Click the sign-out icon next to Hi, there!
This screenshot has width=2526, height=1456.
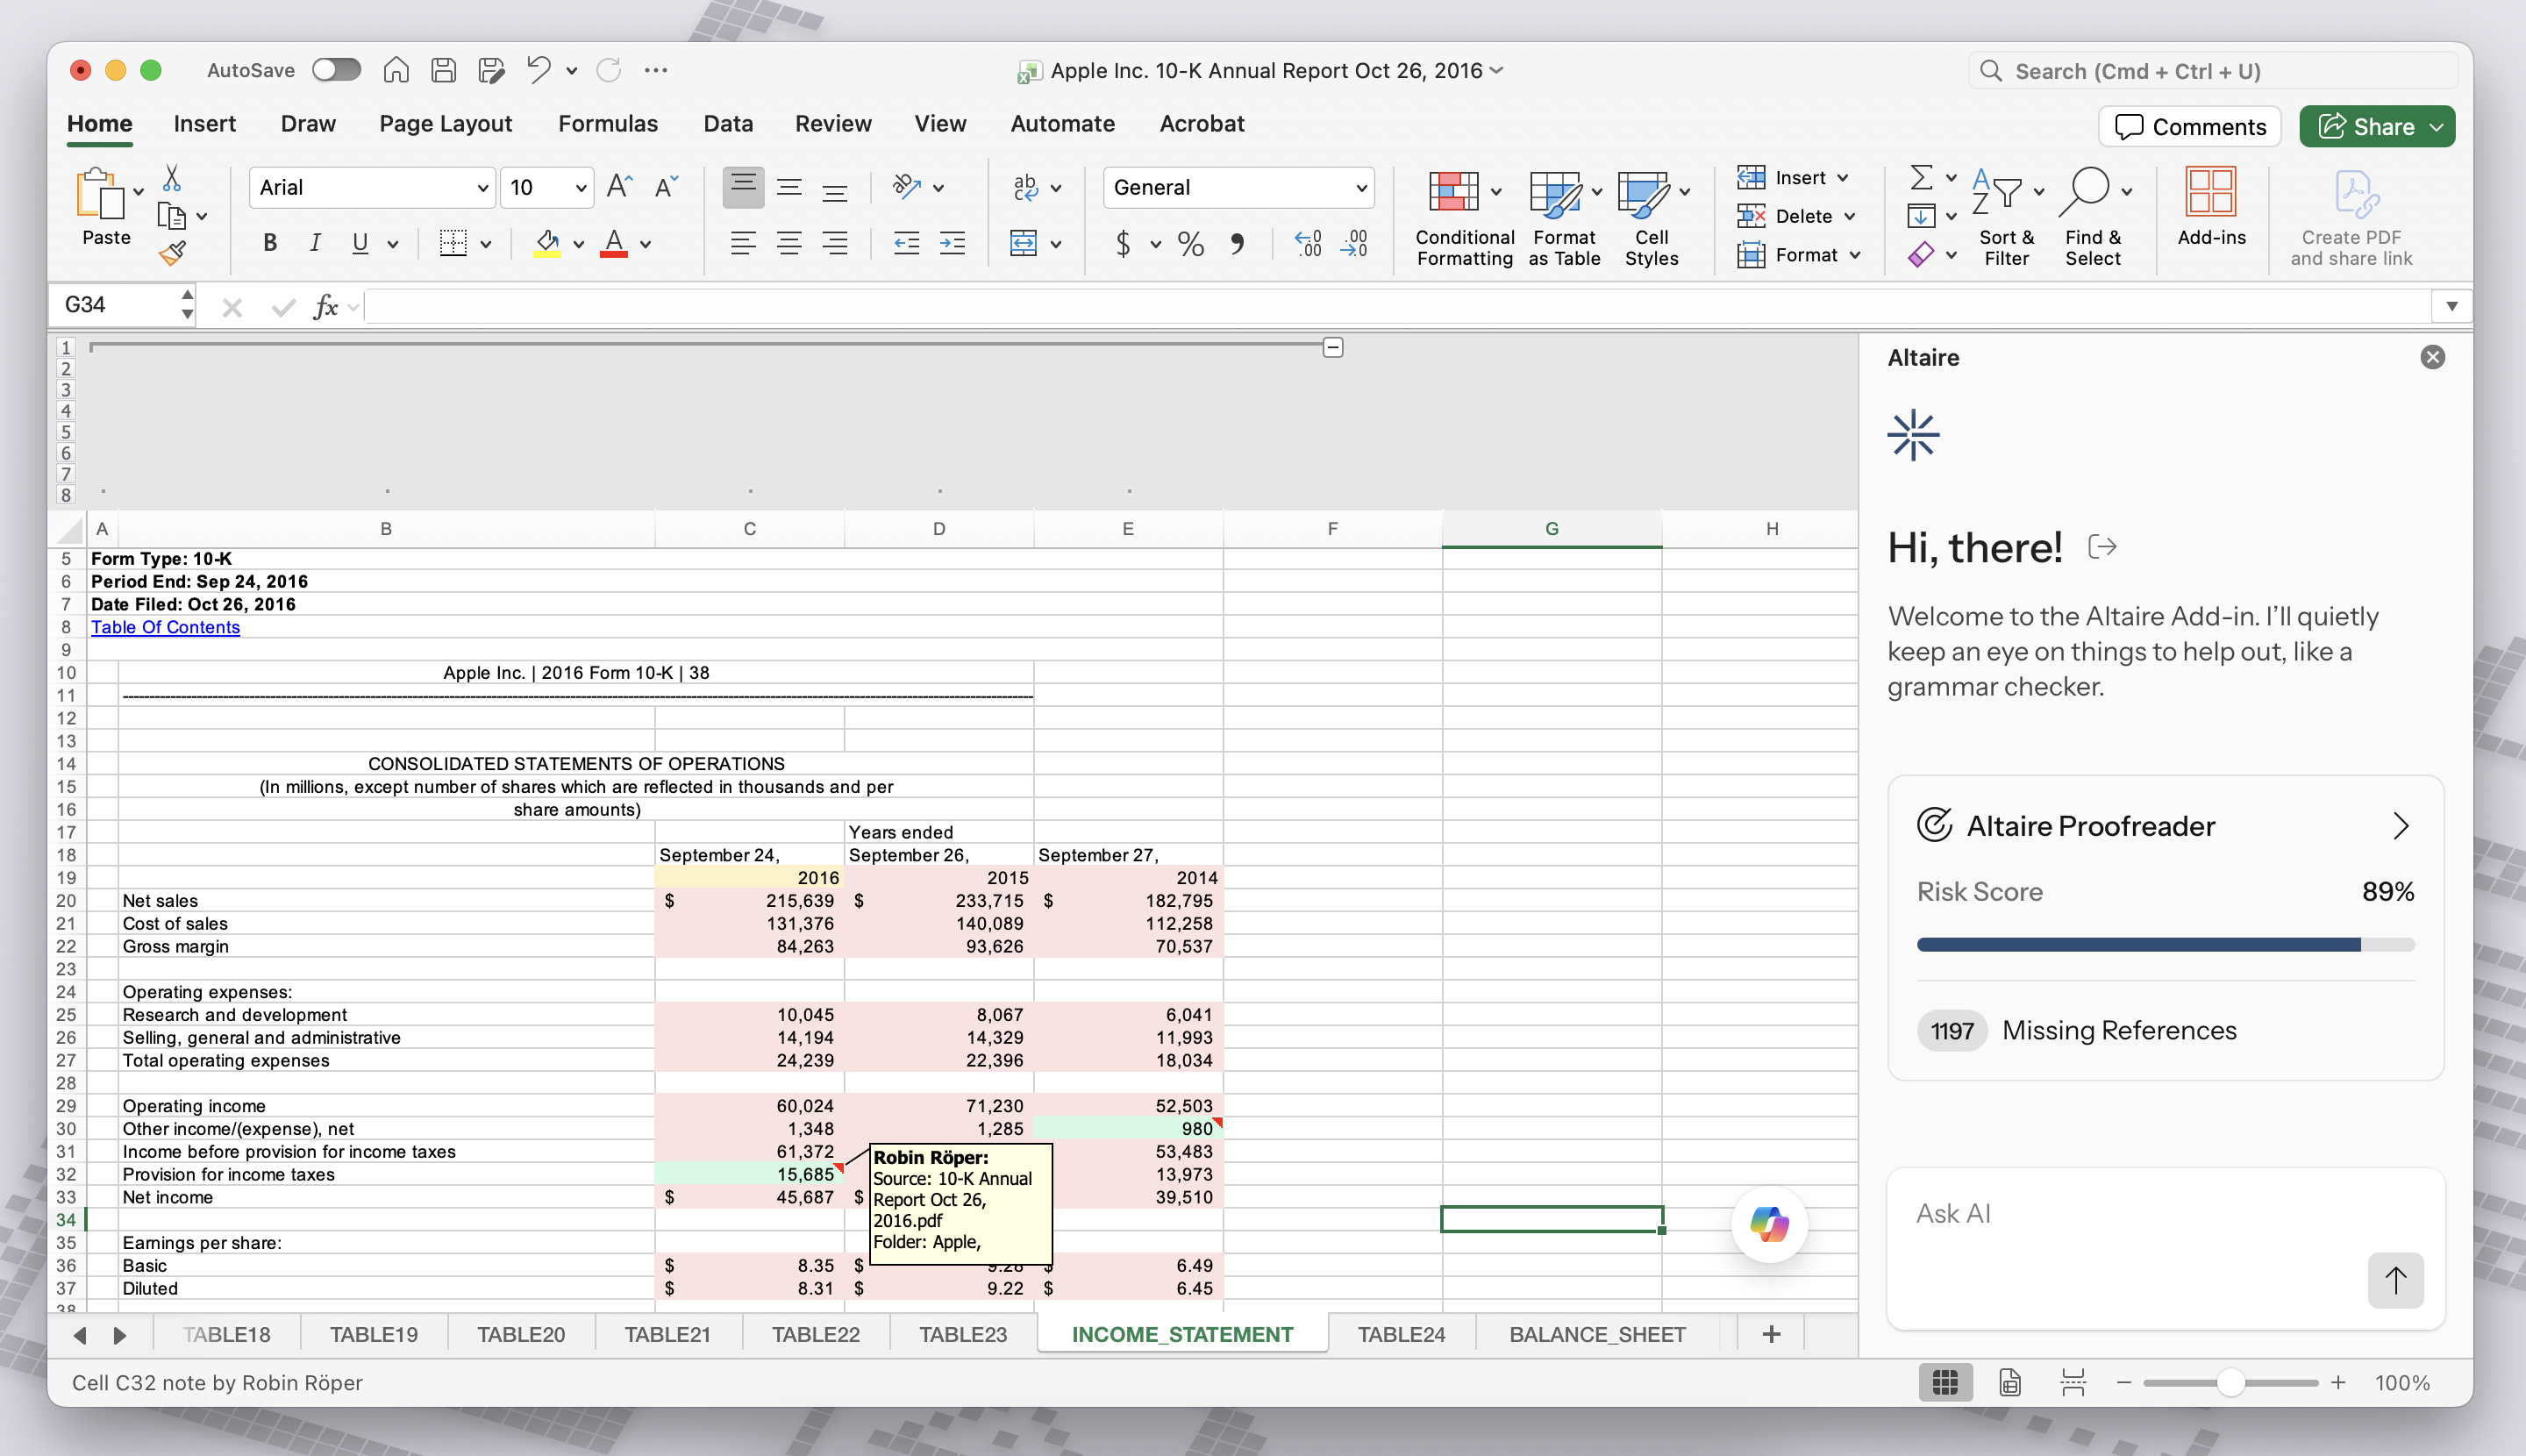[2102, 546]
